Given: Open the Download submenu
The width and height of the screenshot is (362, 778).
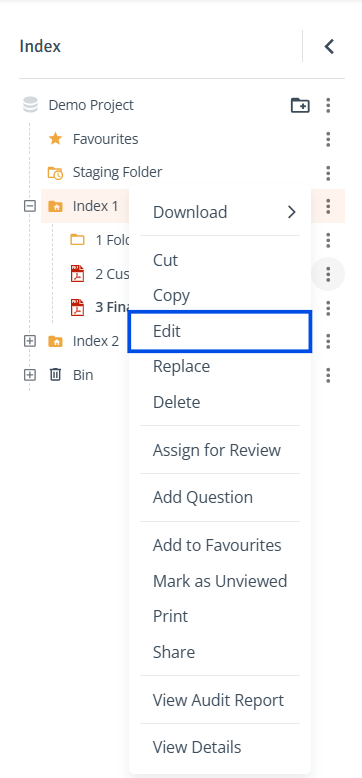Looking at the screenshot, I should click(x=220, y=212).
